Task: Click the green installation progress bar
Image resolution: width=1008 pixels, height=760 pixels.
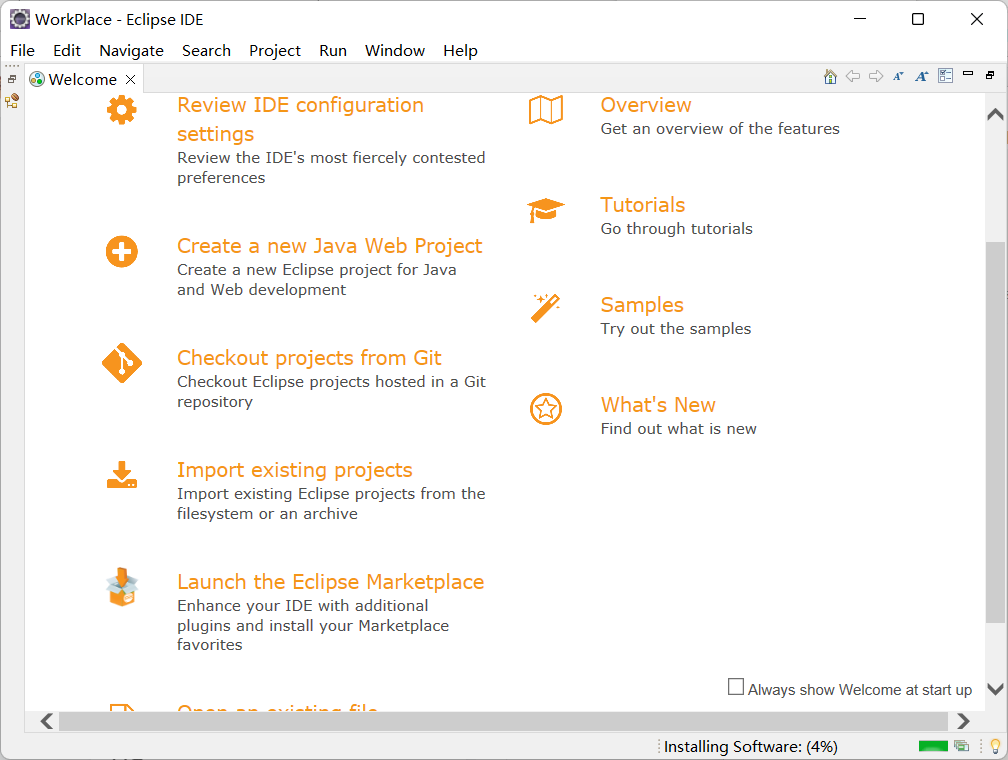Action: 933,746
